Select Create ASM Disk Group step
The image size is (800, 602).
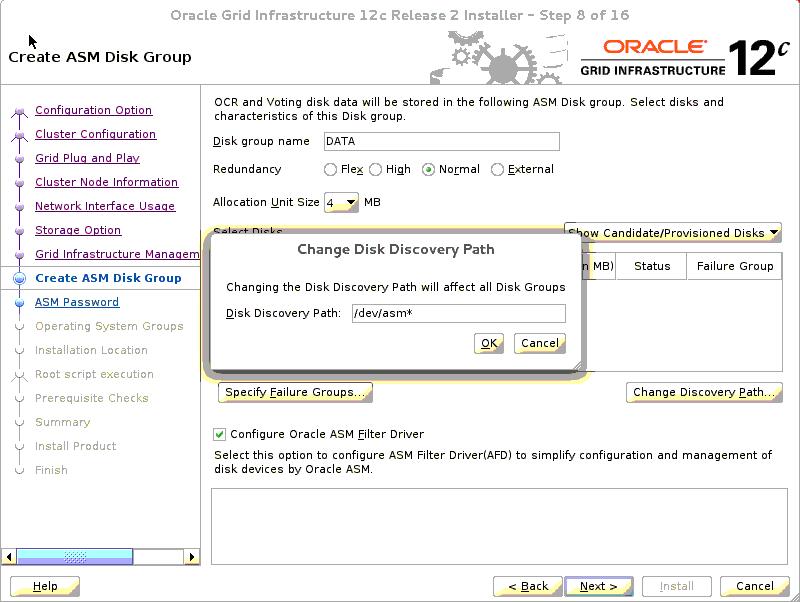(108, 278)
